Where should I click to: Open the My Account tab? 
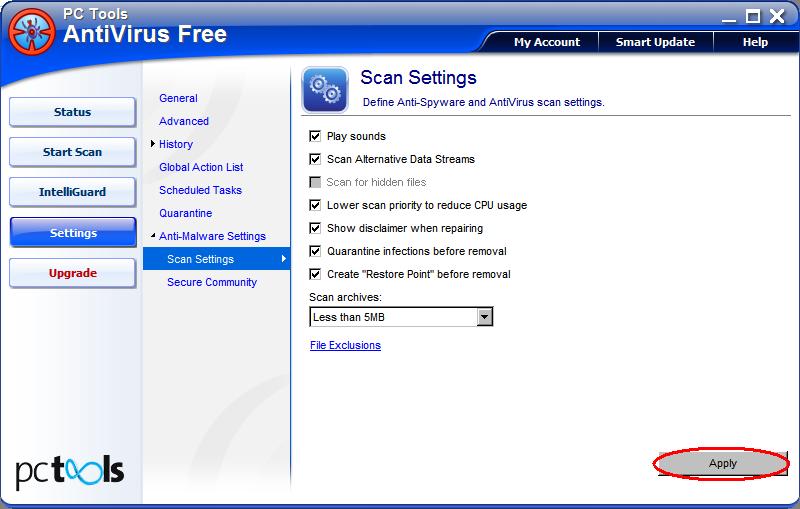pyautogui.click(x=546, y=42)
